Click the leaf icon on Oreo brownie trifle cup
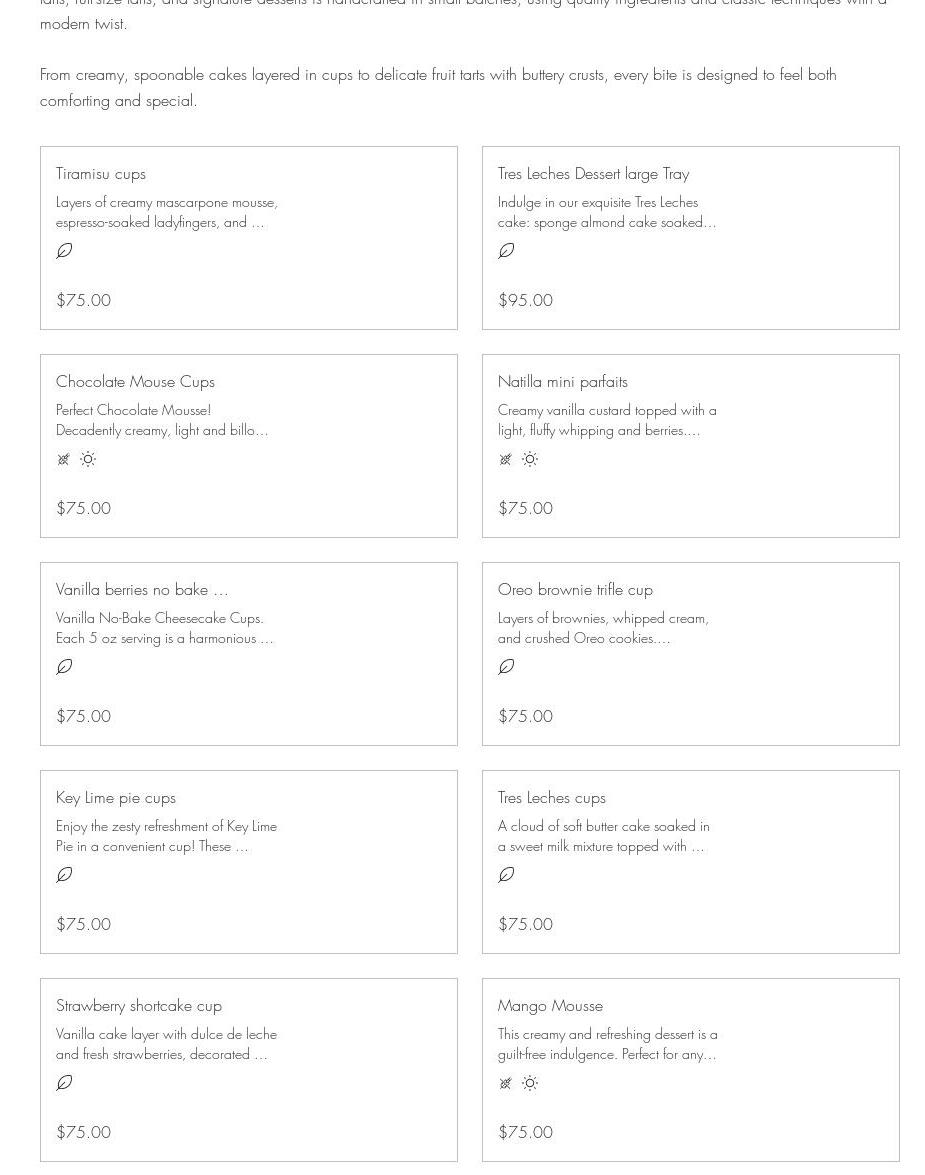The height and width of the screenshot is (1175, 925). click(x=506, y=667)
